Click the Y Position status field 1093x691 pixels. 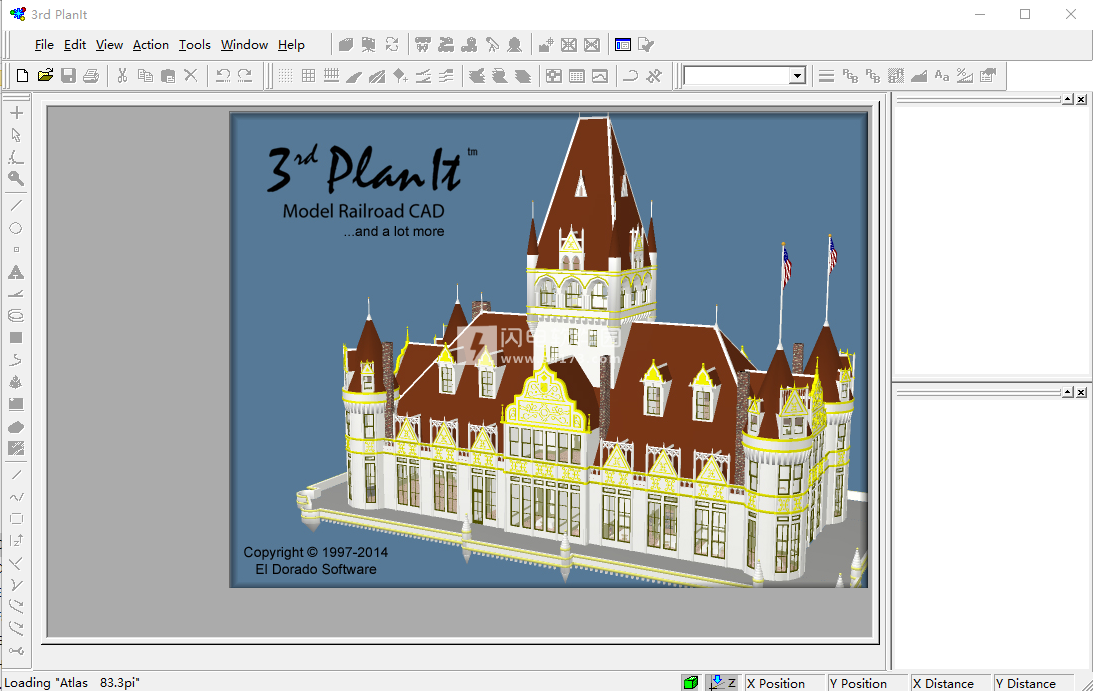click(x=867, y=683)
